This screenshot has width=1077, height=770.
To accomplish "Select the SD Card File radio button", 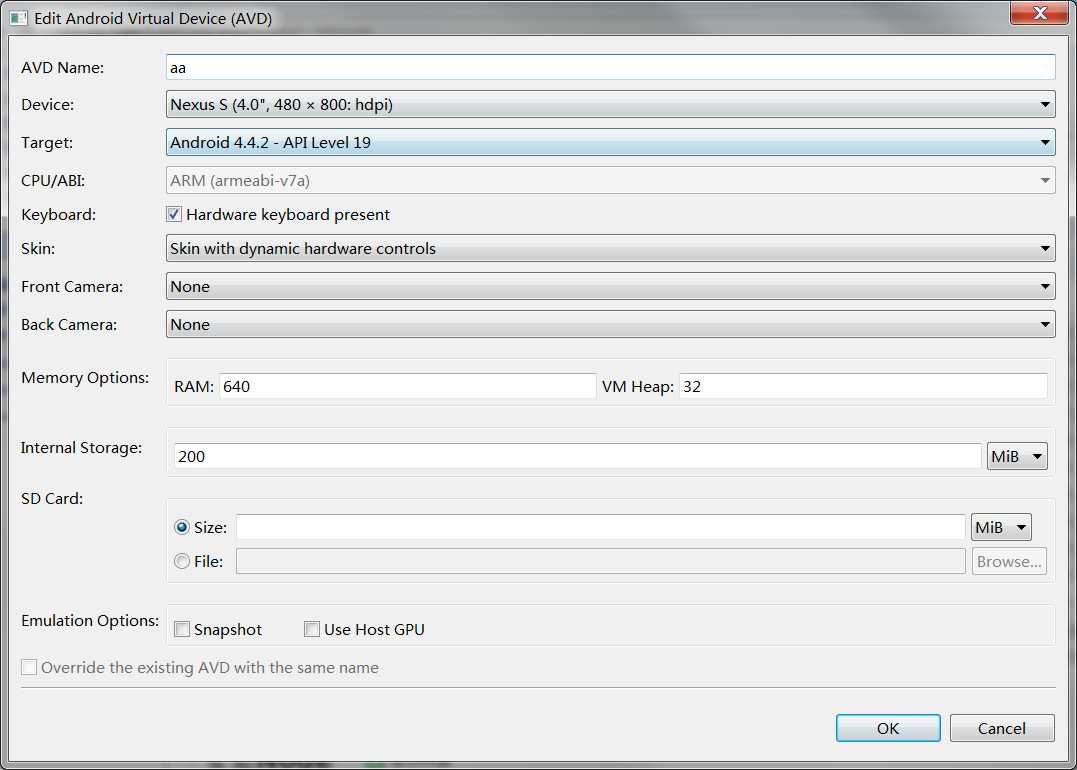I will (182, 561).
